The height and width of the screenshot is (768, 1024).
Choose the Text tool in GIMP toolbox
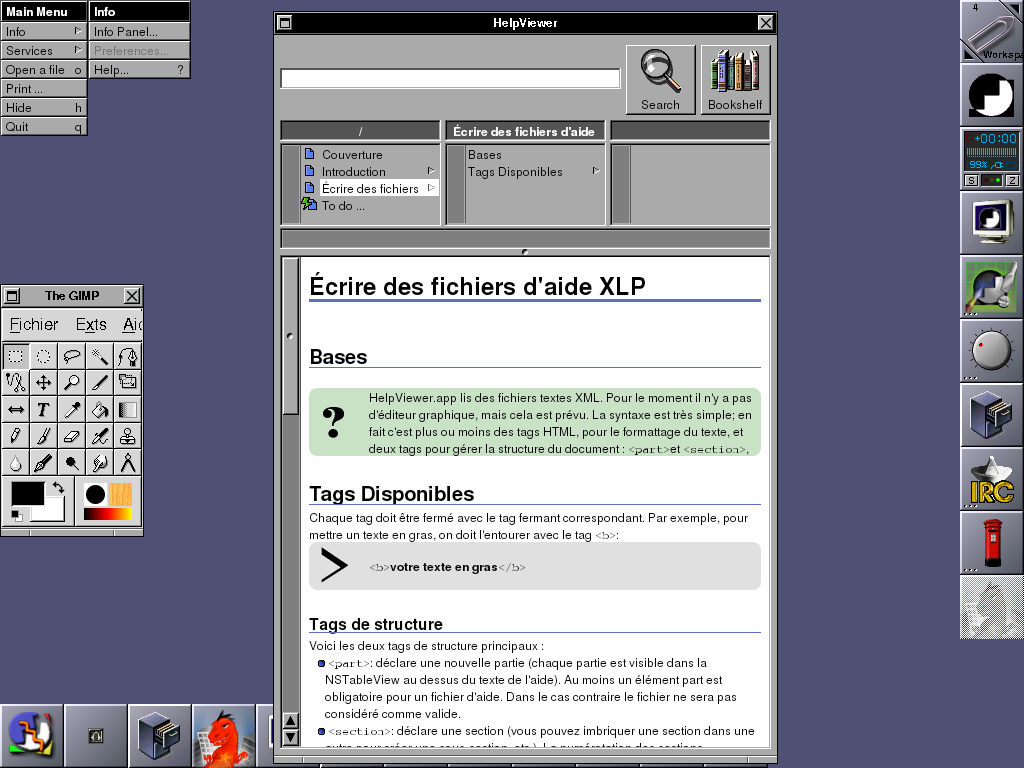pos(44,410)
